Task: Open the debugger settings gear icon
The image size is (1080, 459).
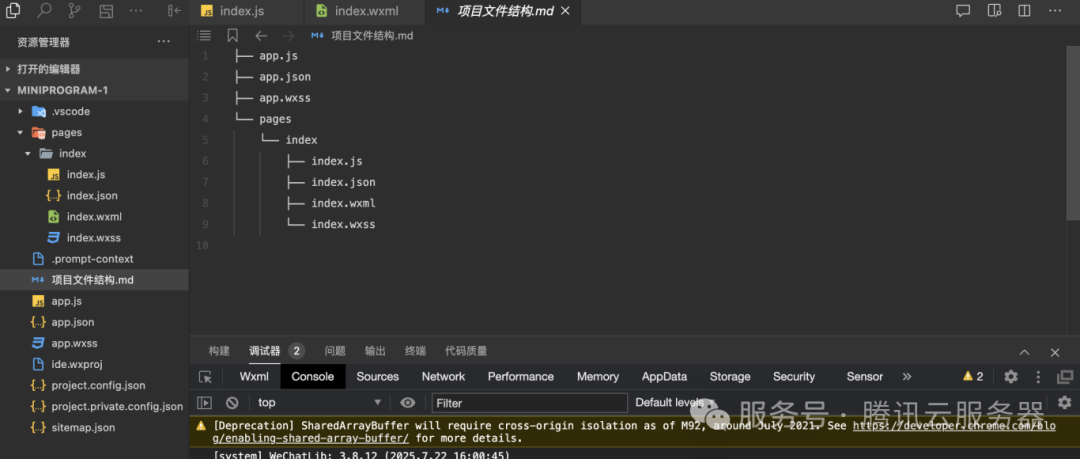Action: [1010, 376]
